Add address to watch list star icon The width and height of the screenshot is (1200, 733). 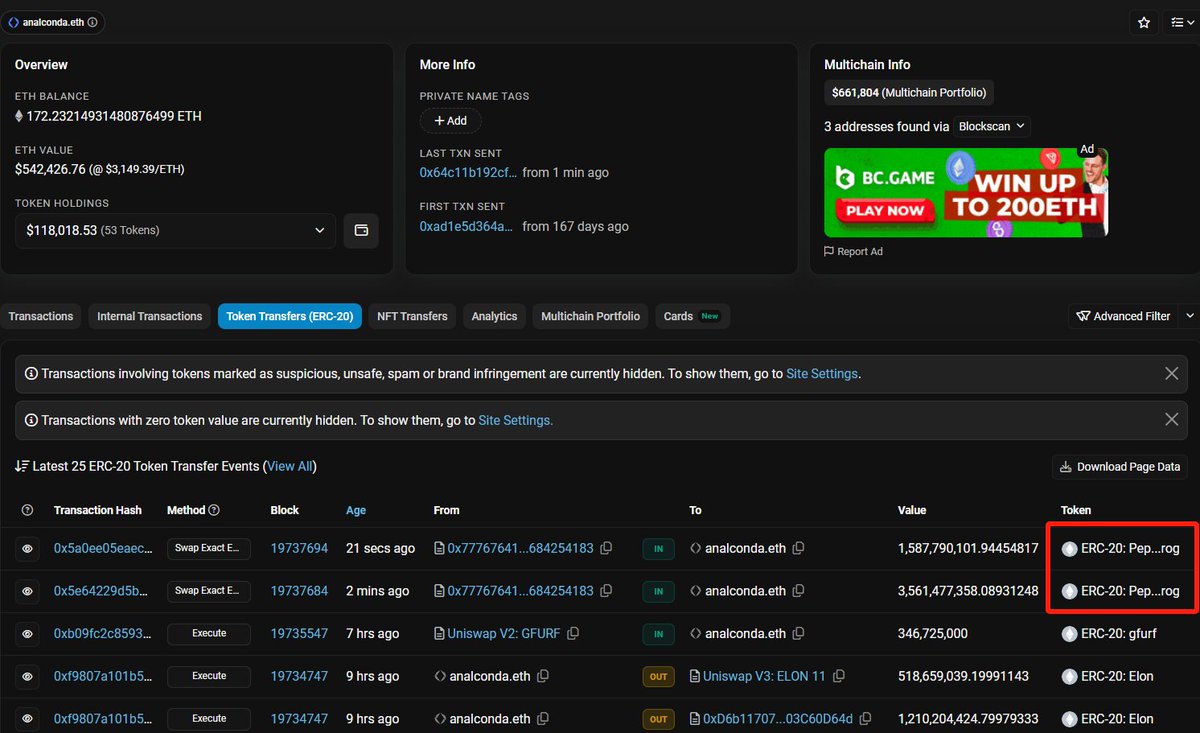[1144, 22]
